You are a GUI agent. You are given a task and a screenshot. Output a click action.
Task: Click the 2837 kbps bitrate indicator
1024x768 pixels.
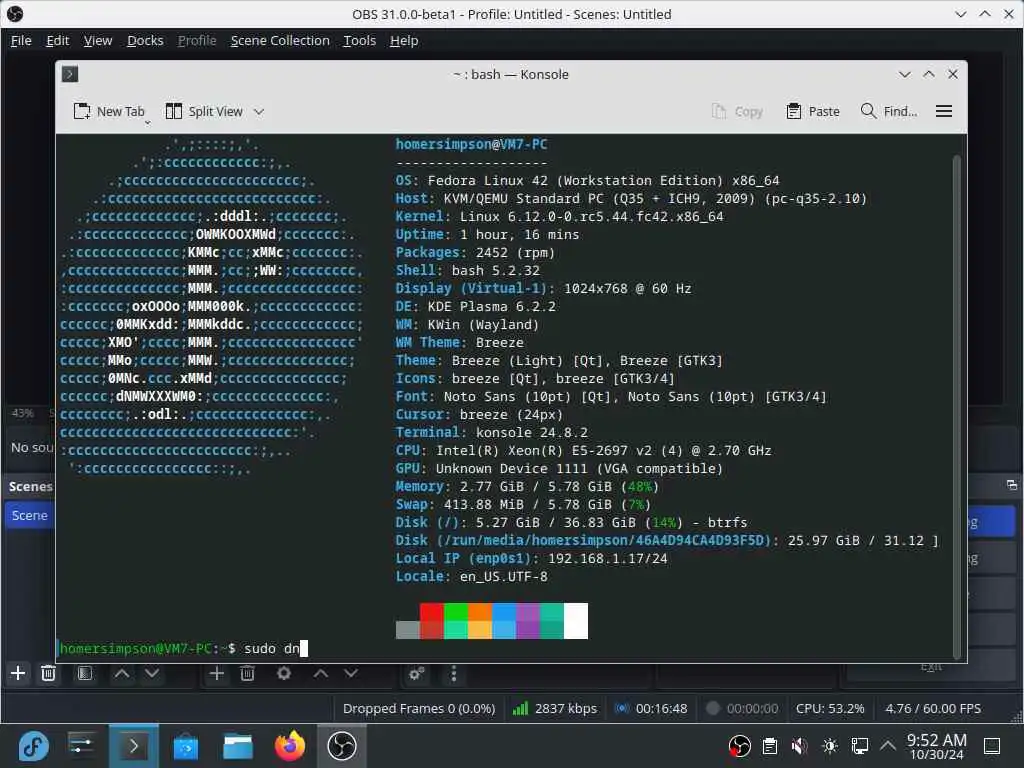[555, 709]
